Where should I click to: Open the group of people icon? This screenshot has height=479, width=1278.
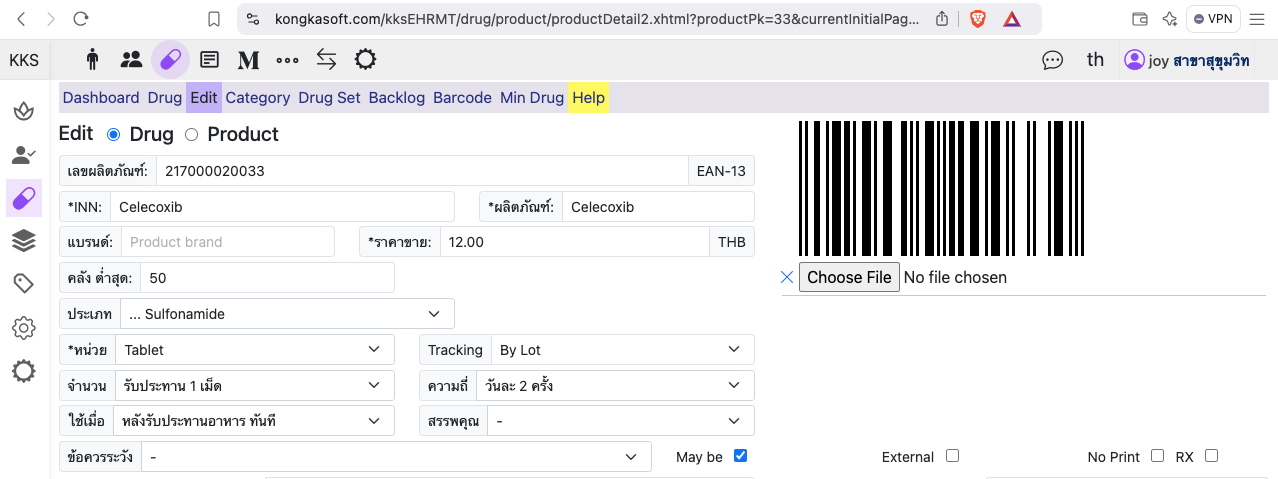pyautogui.click(x=131, y=60)
